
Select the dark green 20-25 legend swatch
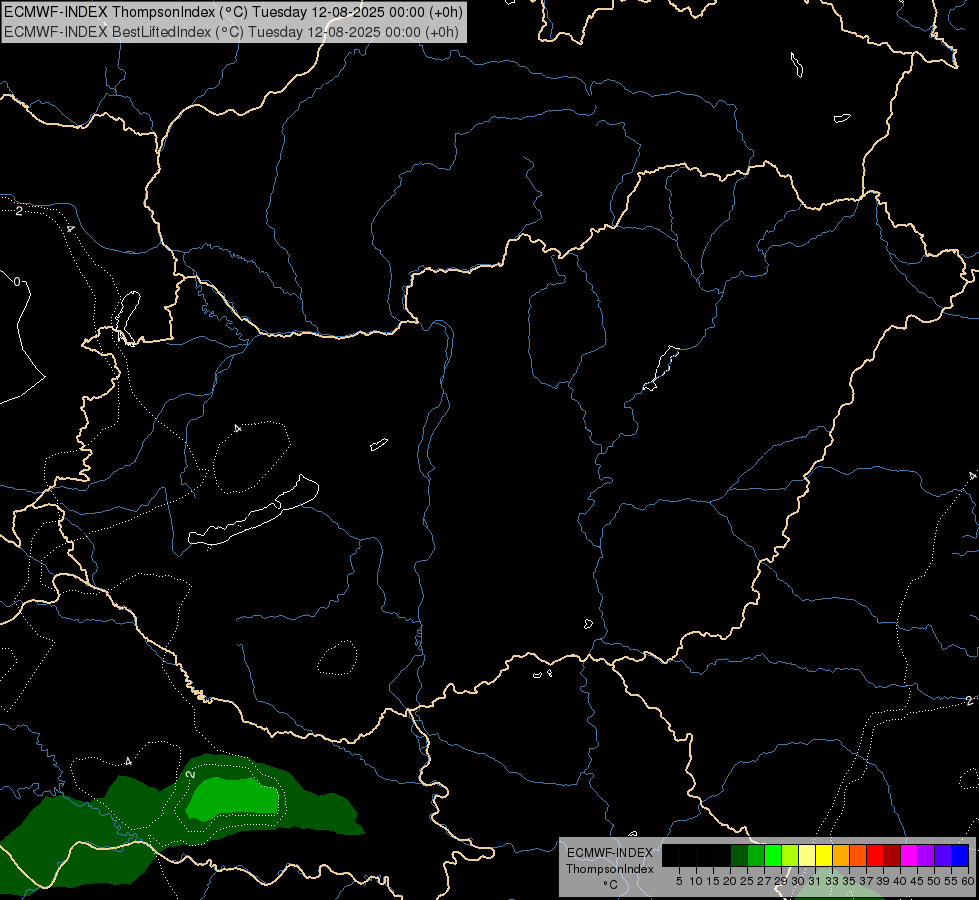739,855
